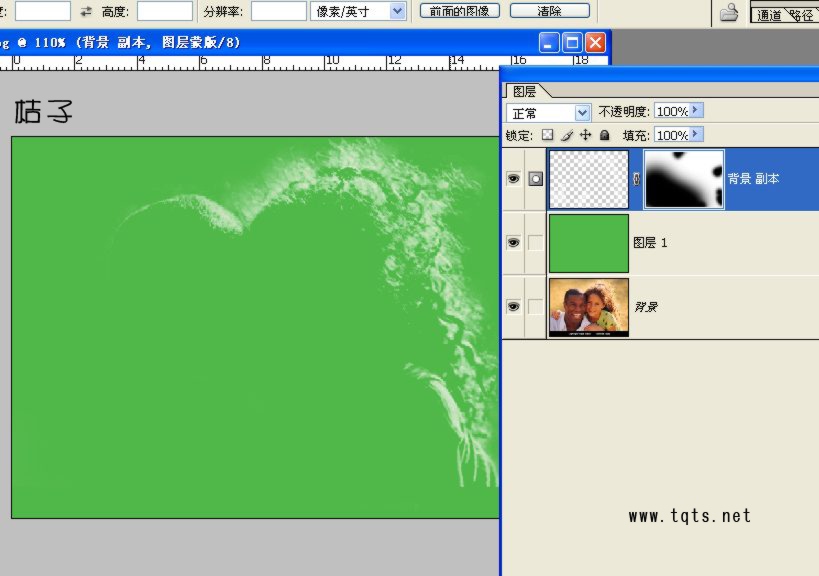Select the 背景 副本 layer name
Screen dimensions: 819x576
coord(753,179)
